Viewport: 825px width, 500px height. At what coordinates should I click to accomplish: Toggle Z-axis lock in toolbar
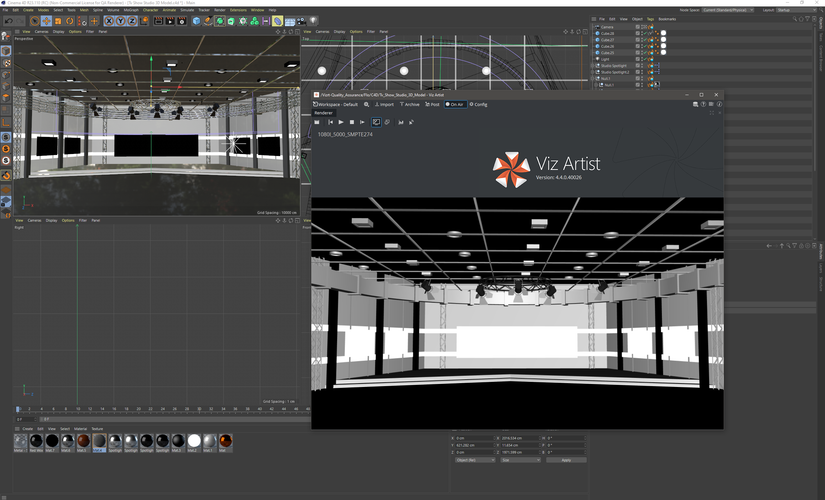[131, 21]
